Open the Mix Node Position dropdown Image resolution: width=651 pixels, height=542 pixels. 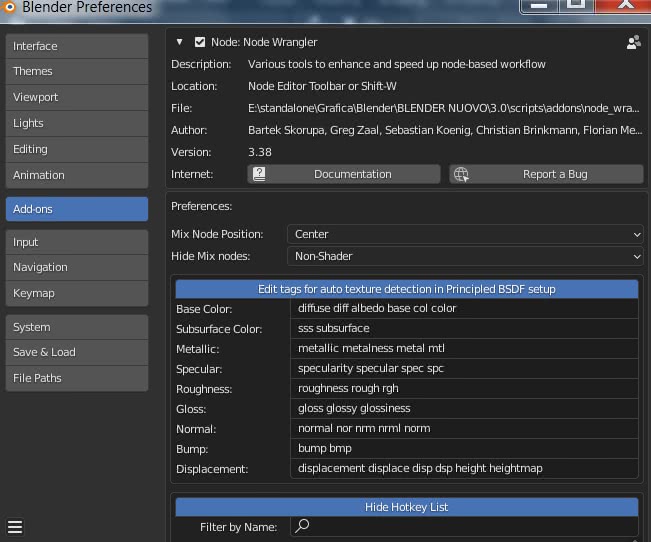click(x=466, y=234)
